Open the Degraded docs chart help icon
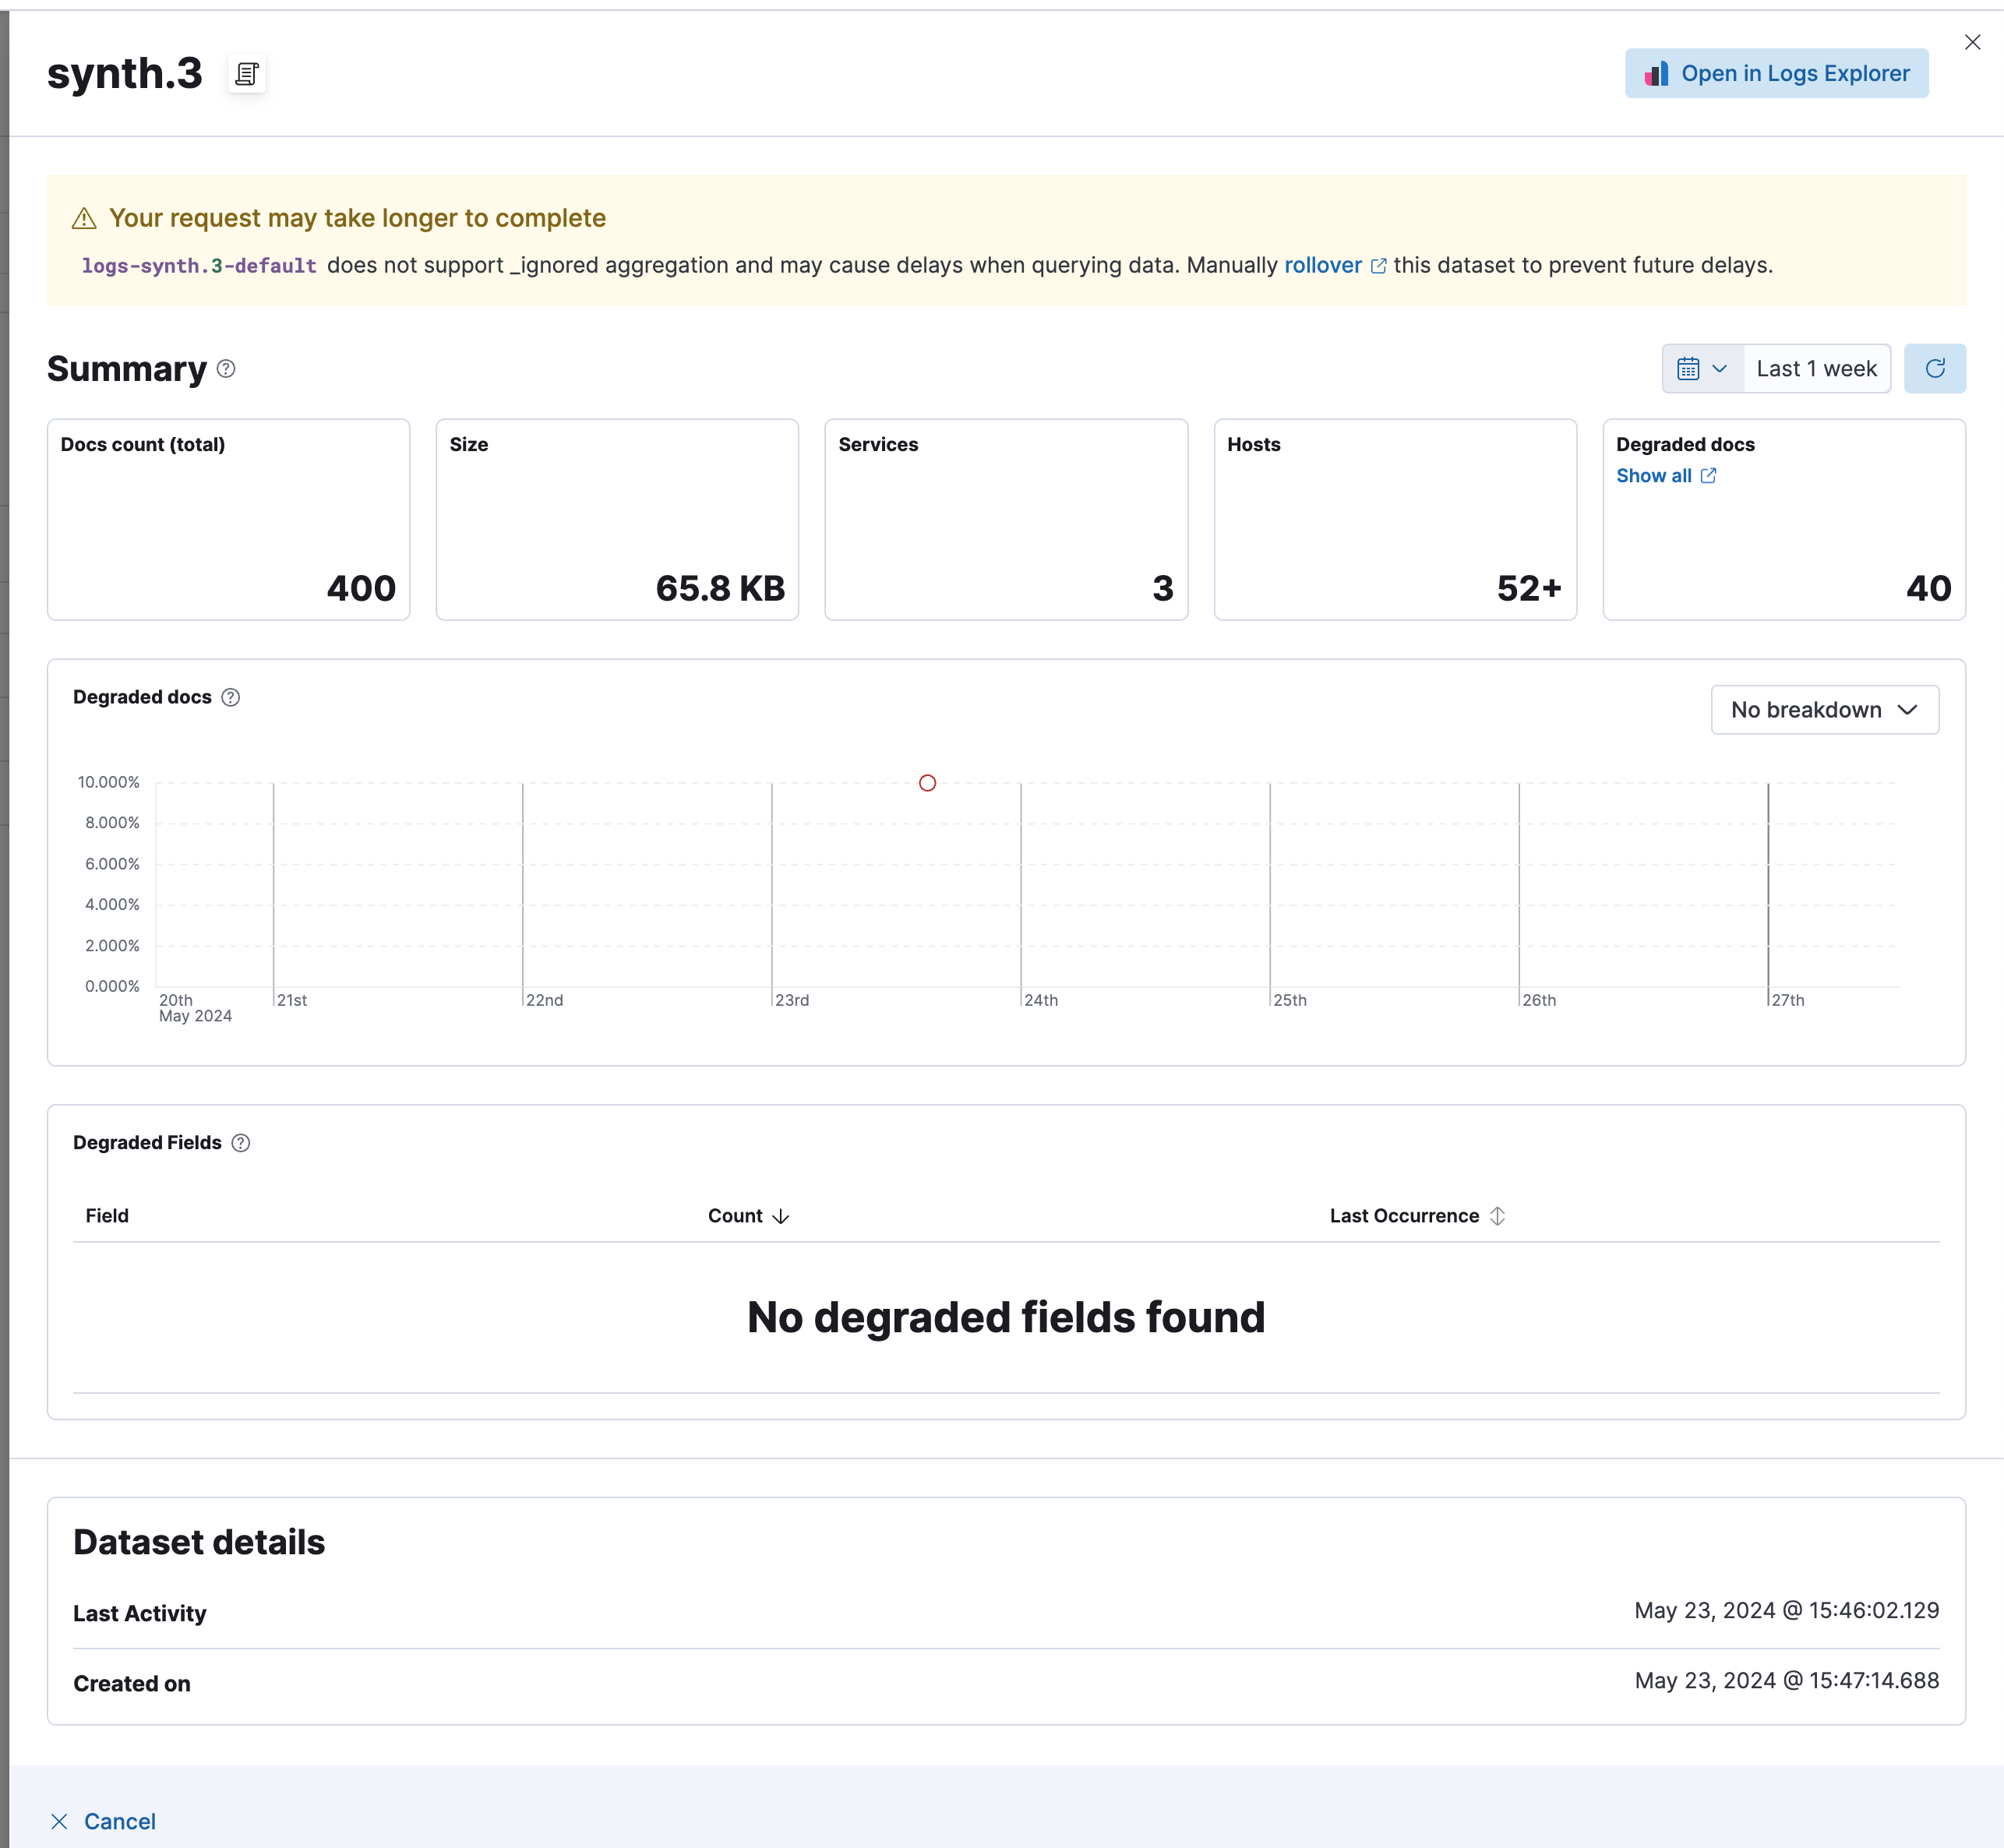Viewport: 2004px width, 1848px height. click(231, 697)
